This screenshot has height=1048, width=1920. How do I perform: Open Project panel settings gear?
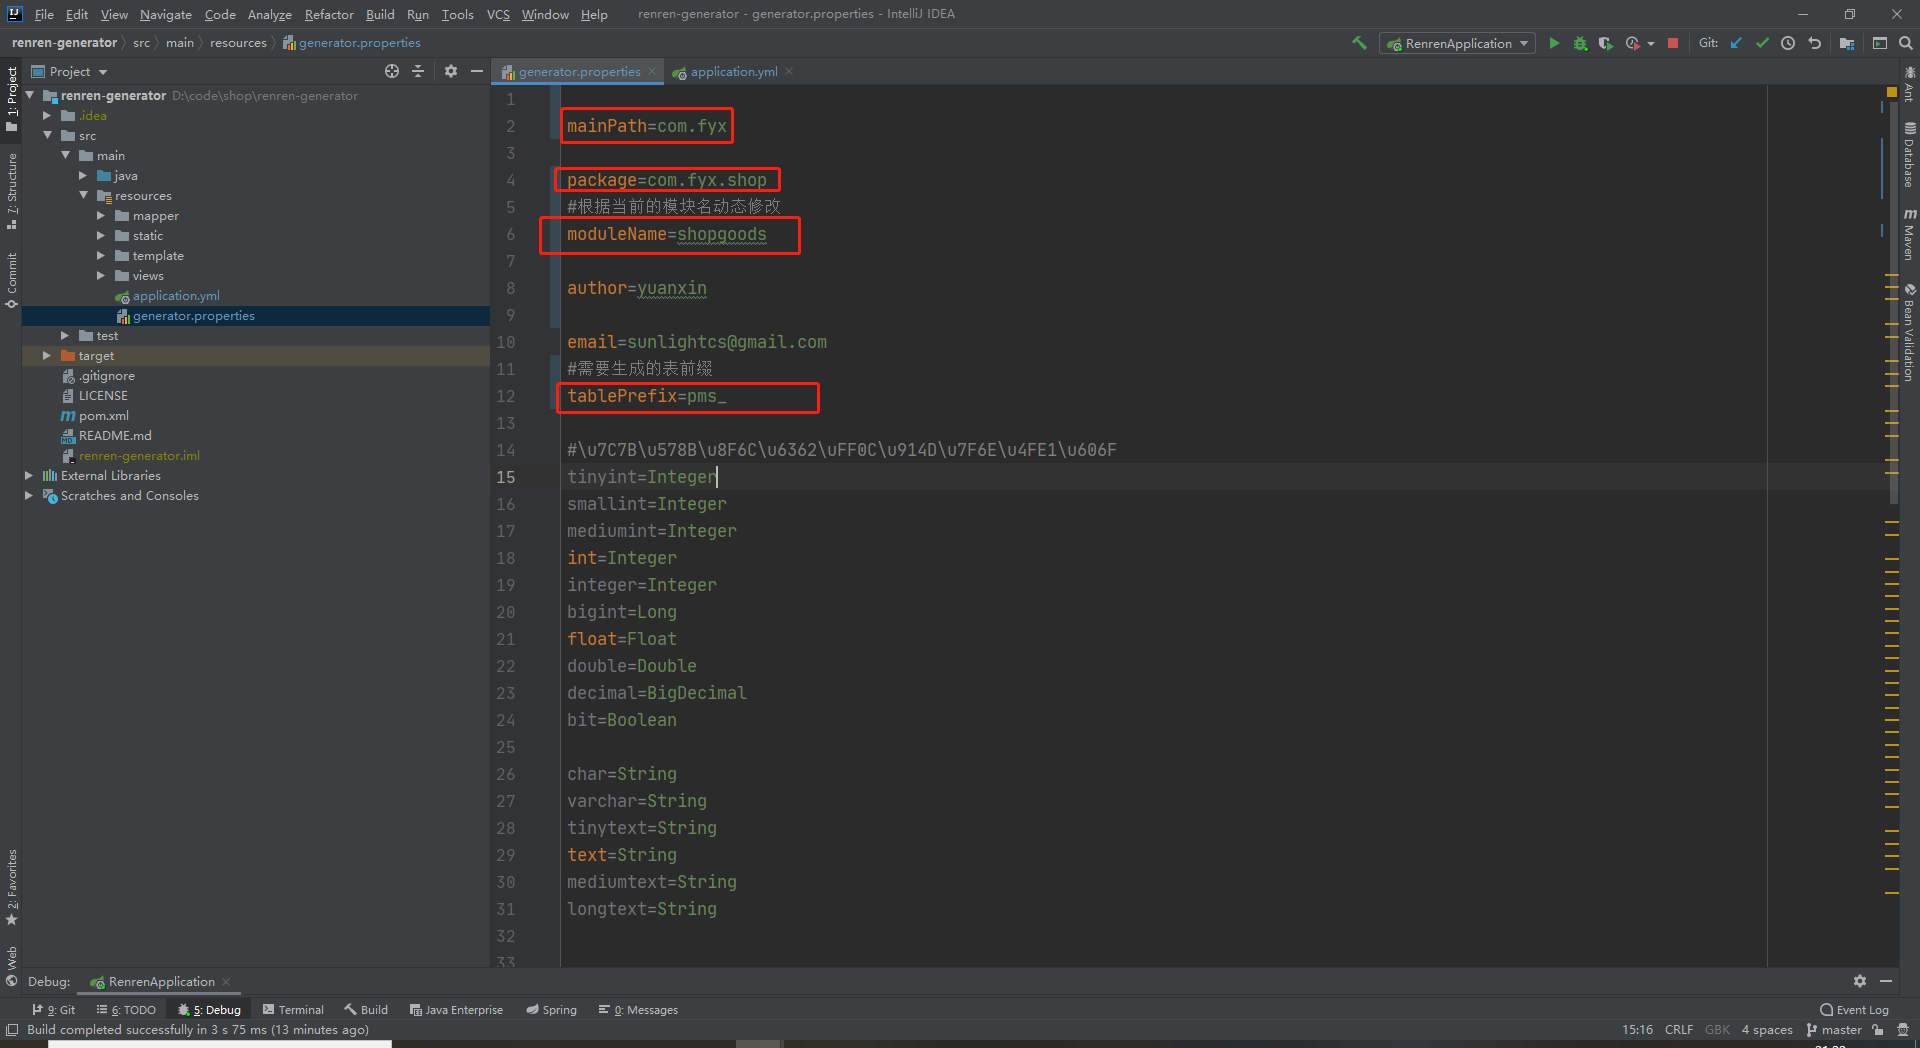coord(451,71)
